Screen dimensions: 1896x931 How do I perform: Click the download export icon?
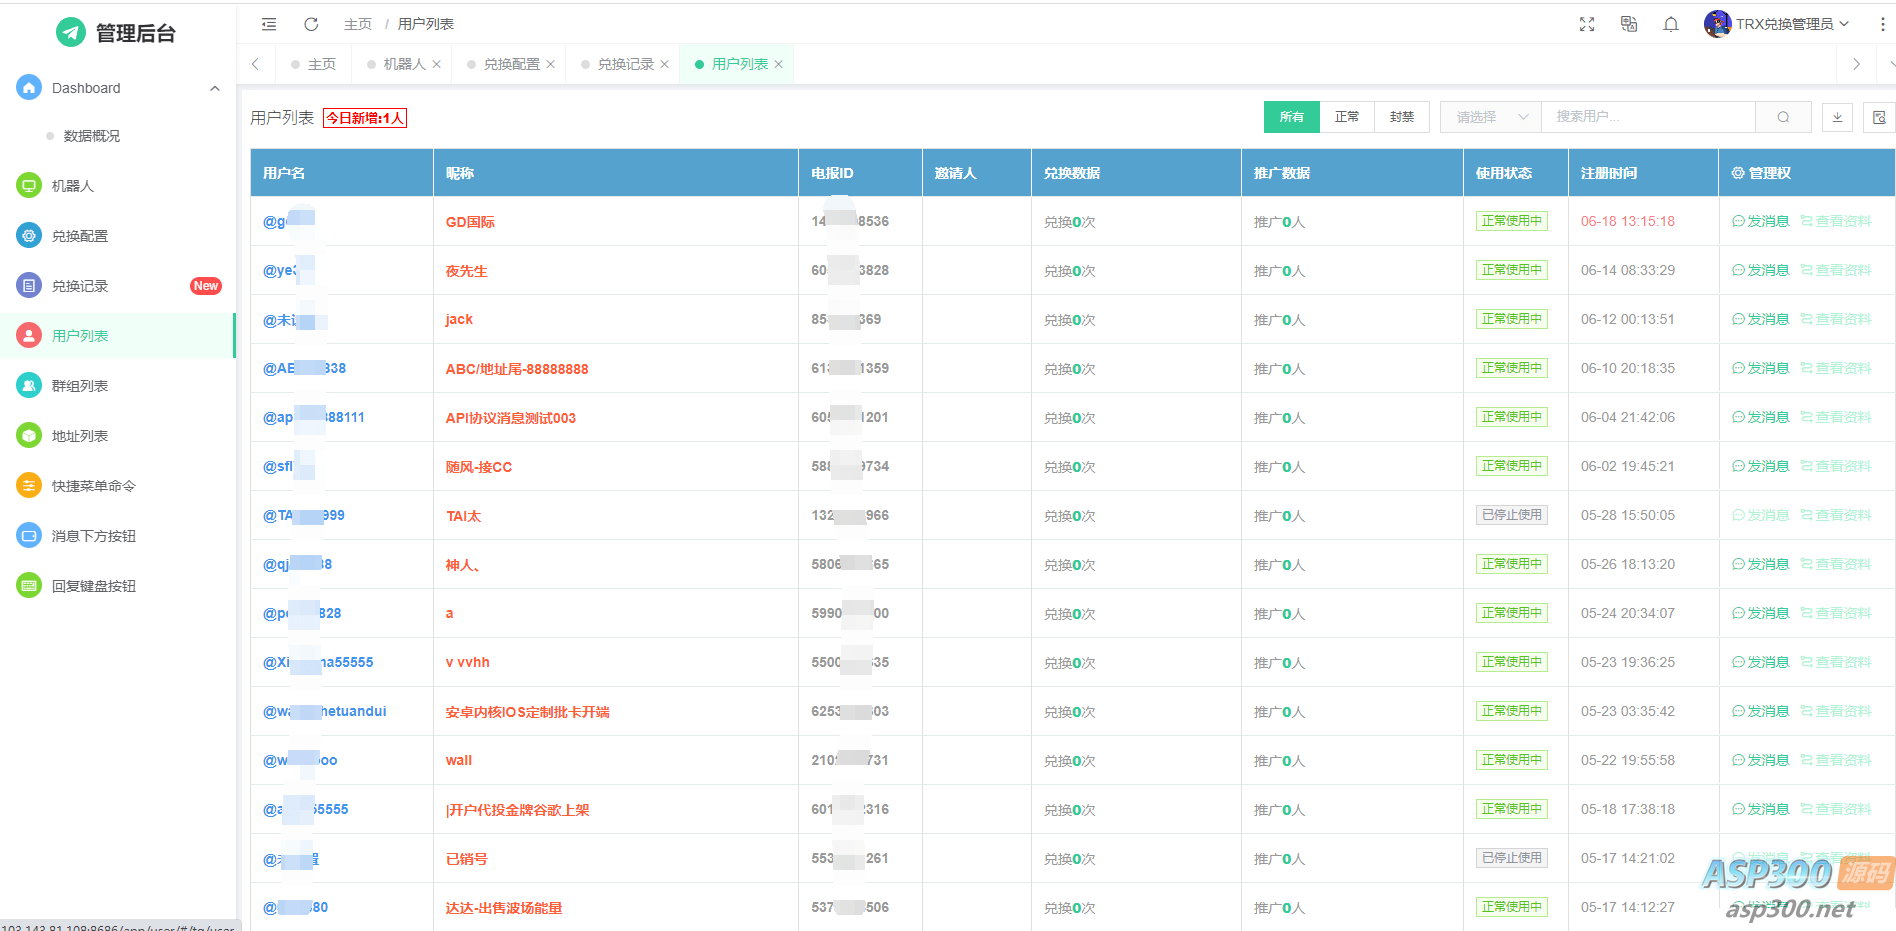[x=1837, y=117]
